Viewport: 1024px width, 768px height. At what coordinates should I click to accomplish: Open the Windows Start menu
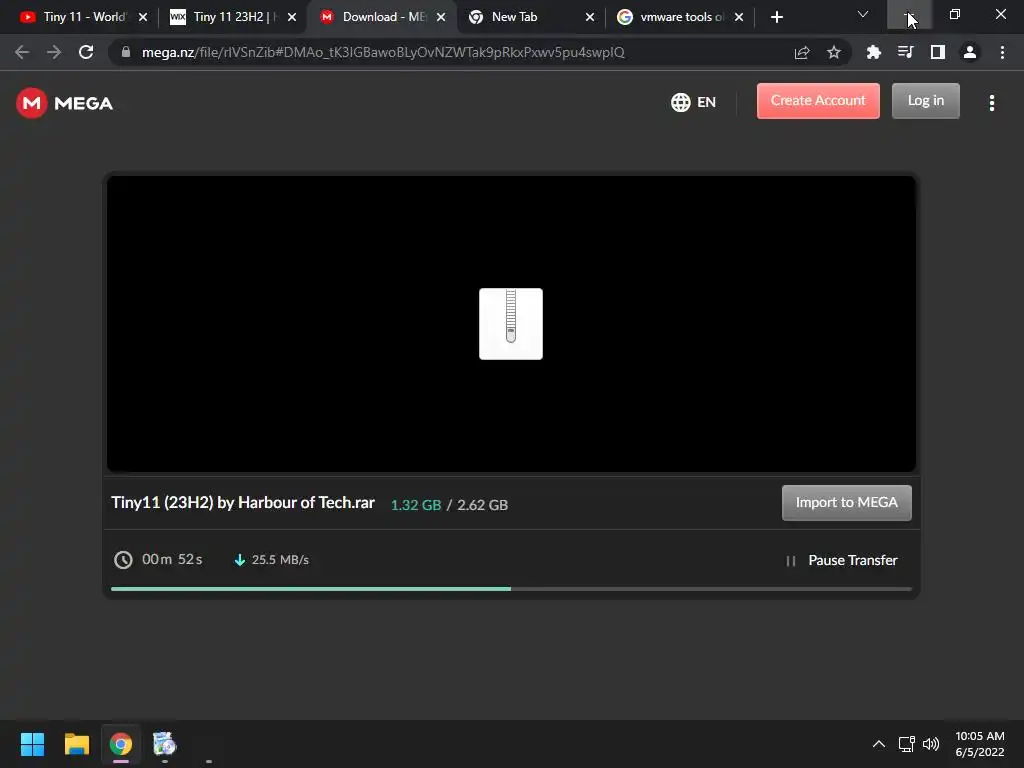[32, 744]
